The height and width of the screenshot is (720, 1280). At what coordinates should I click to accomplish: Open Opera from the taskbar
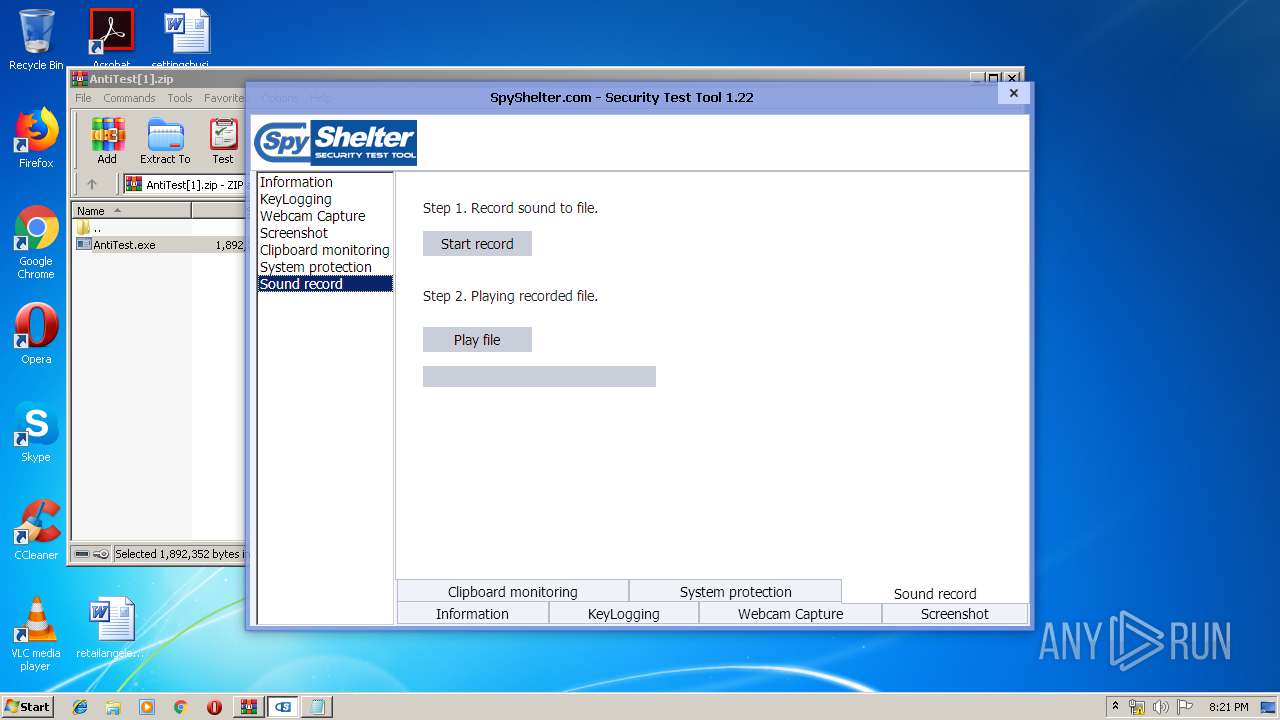coord(214,707)
